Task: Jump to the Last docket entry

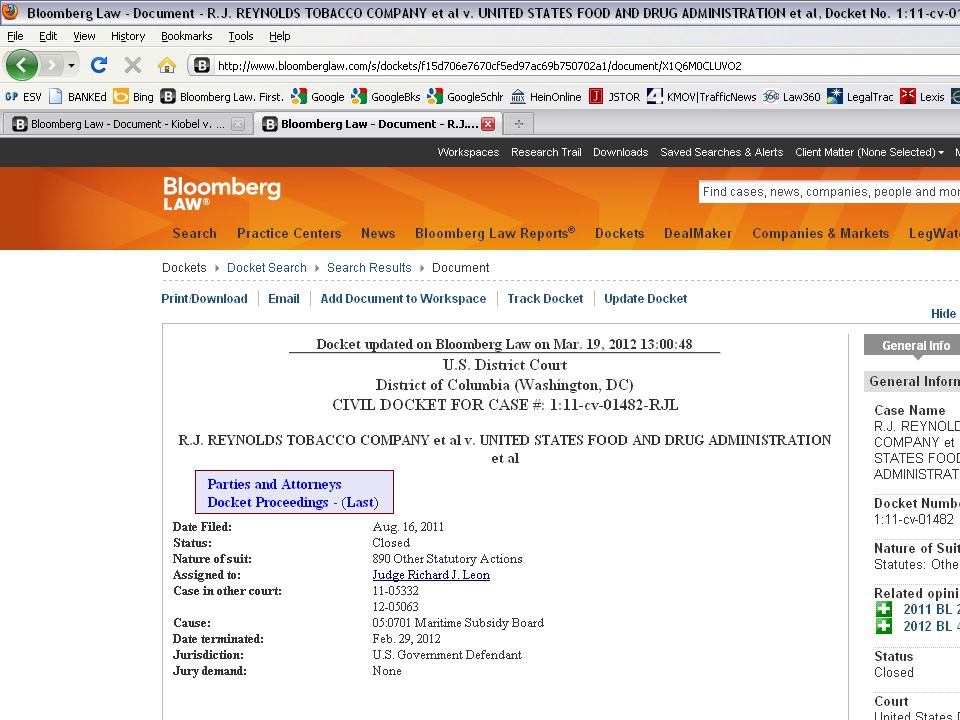Action: pos(360,502)
